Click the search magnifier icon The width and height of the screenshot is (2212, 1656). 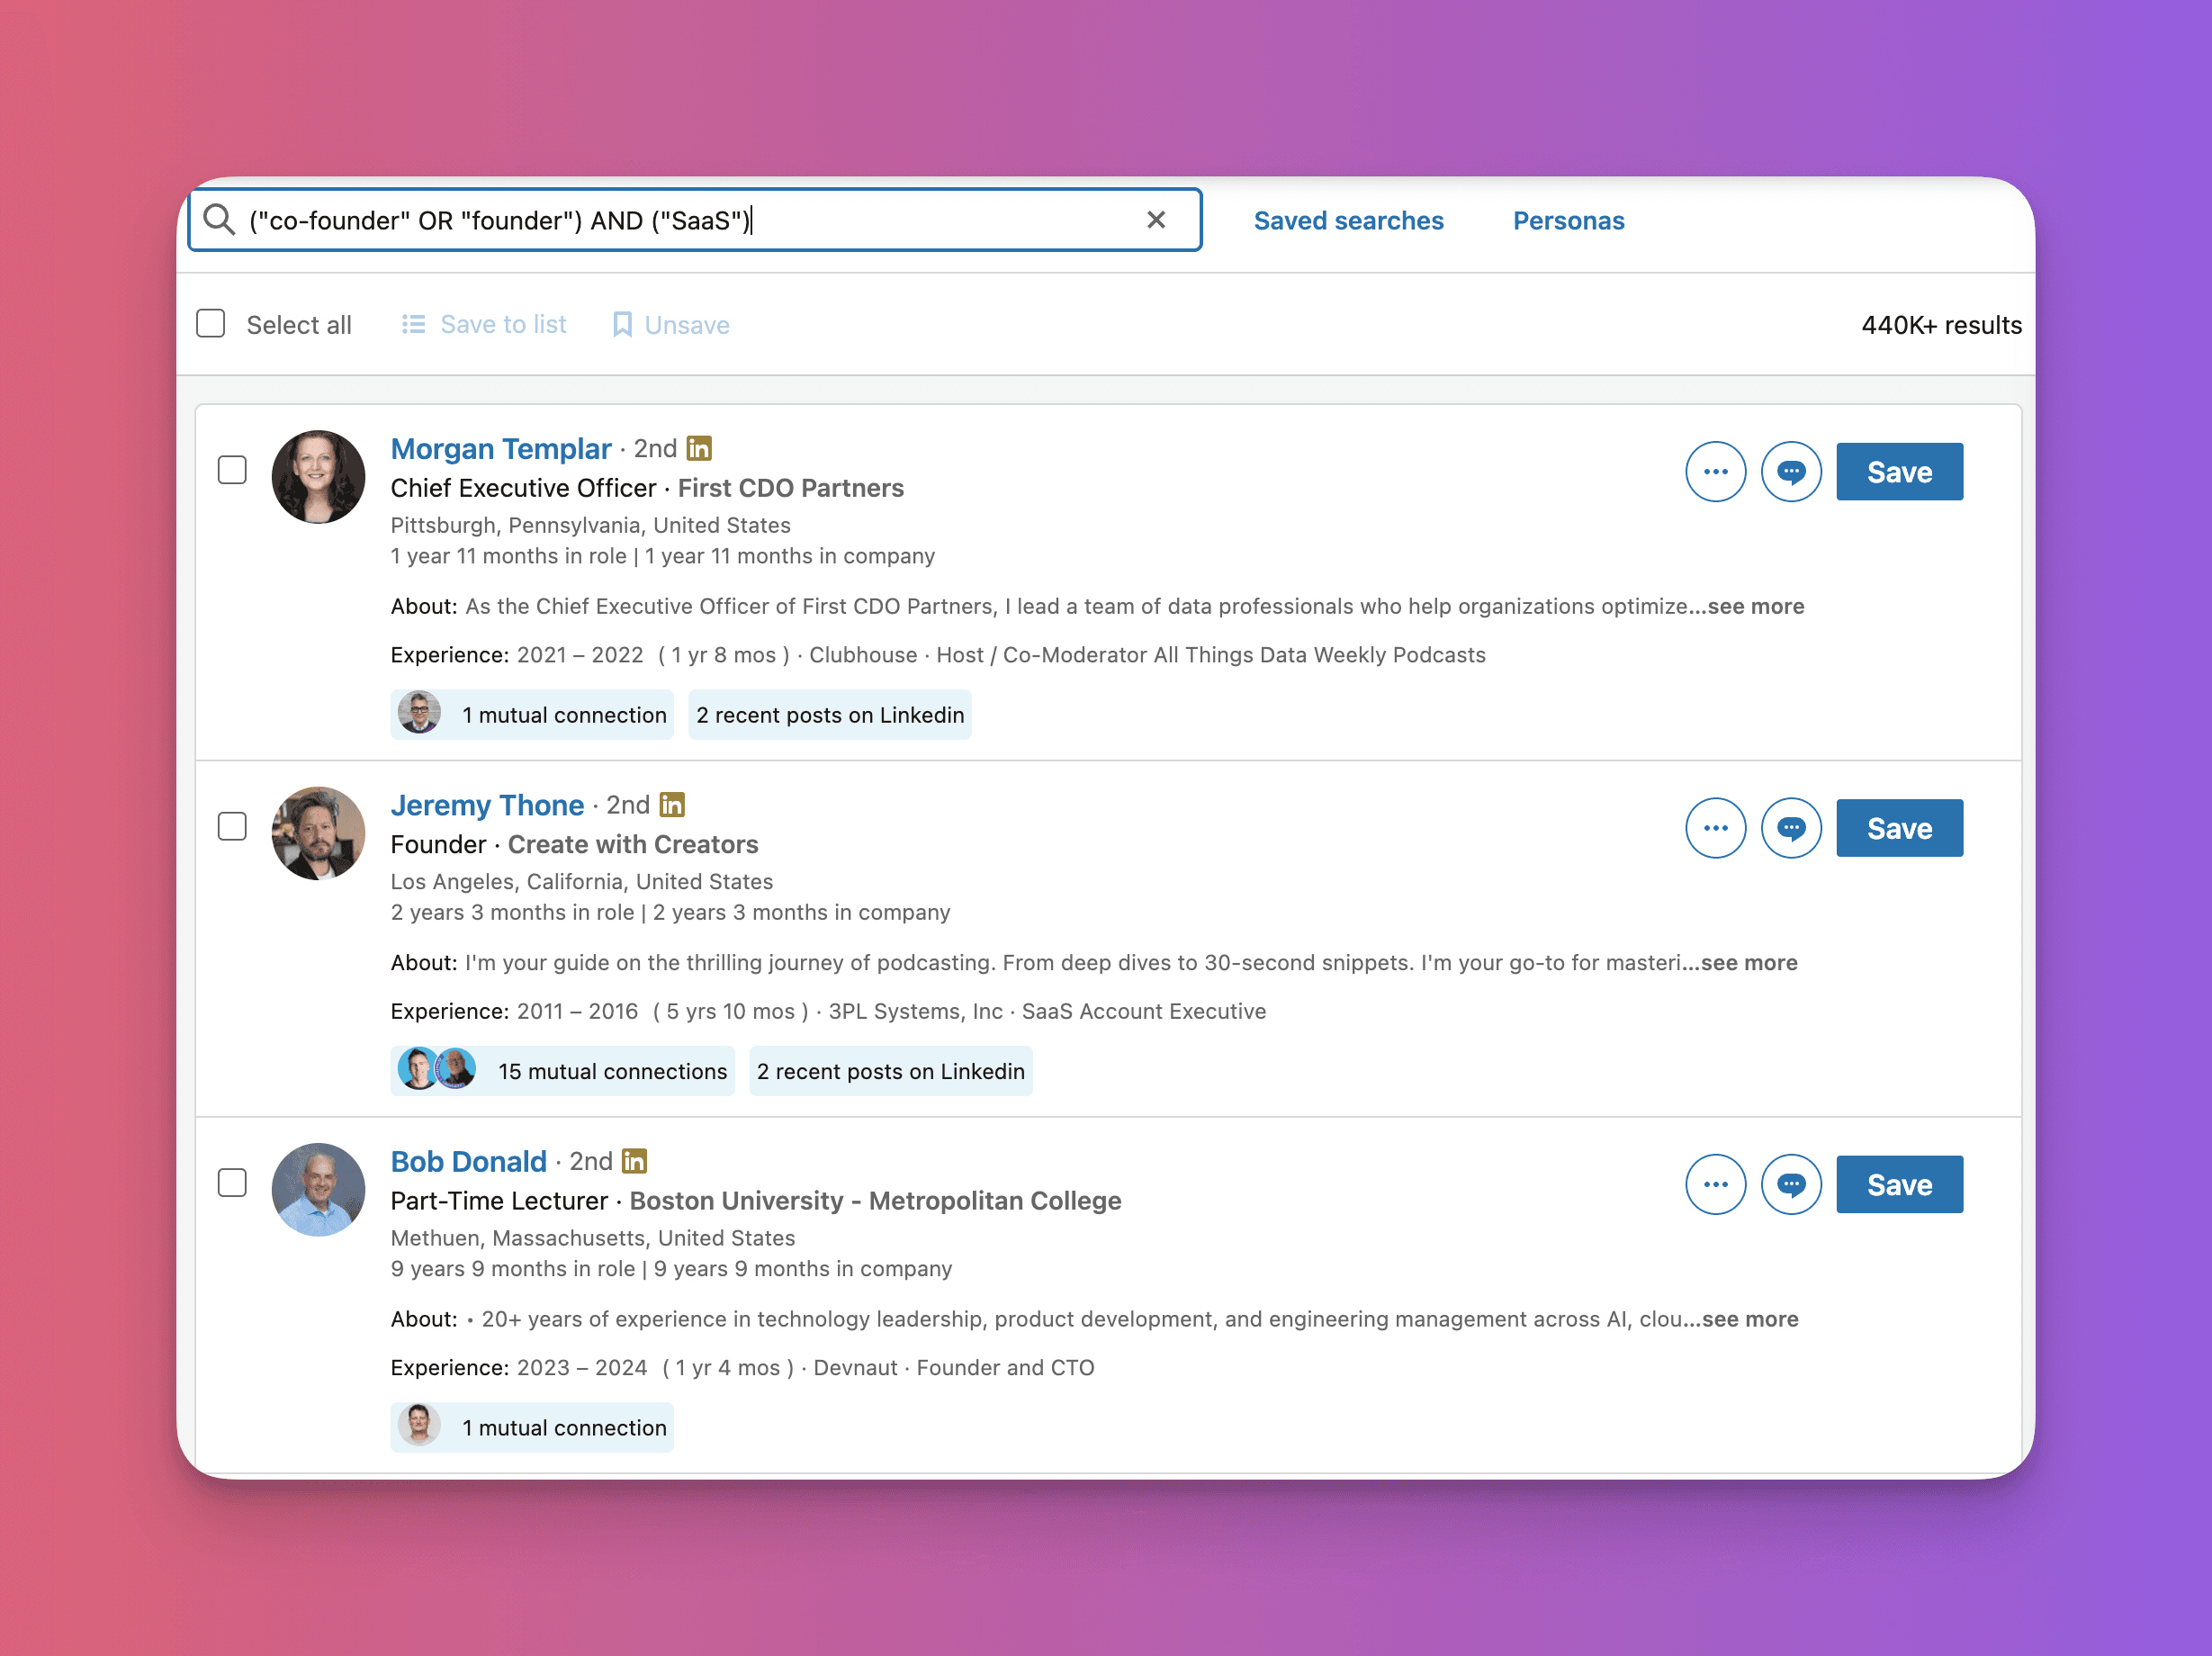coord(218,219)
